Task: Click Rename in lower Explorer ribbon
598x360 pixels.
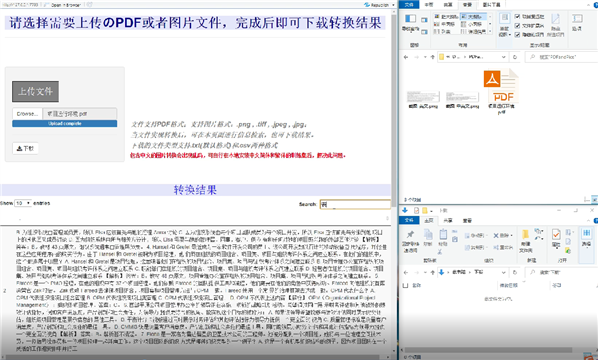Action: pos(502,248)
